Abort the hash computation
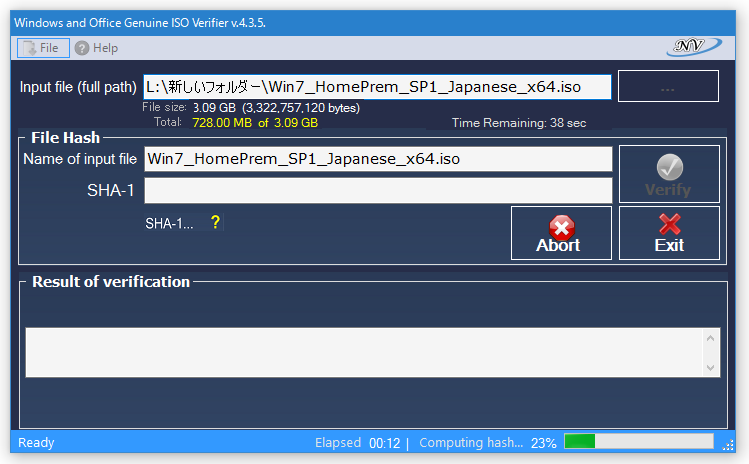The width and height of the screenshot is (749, 464). tap(561, 233)
